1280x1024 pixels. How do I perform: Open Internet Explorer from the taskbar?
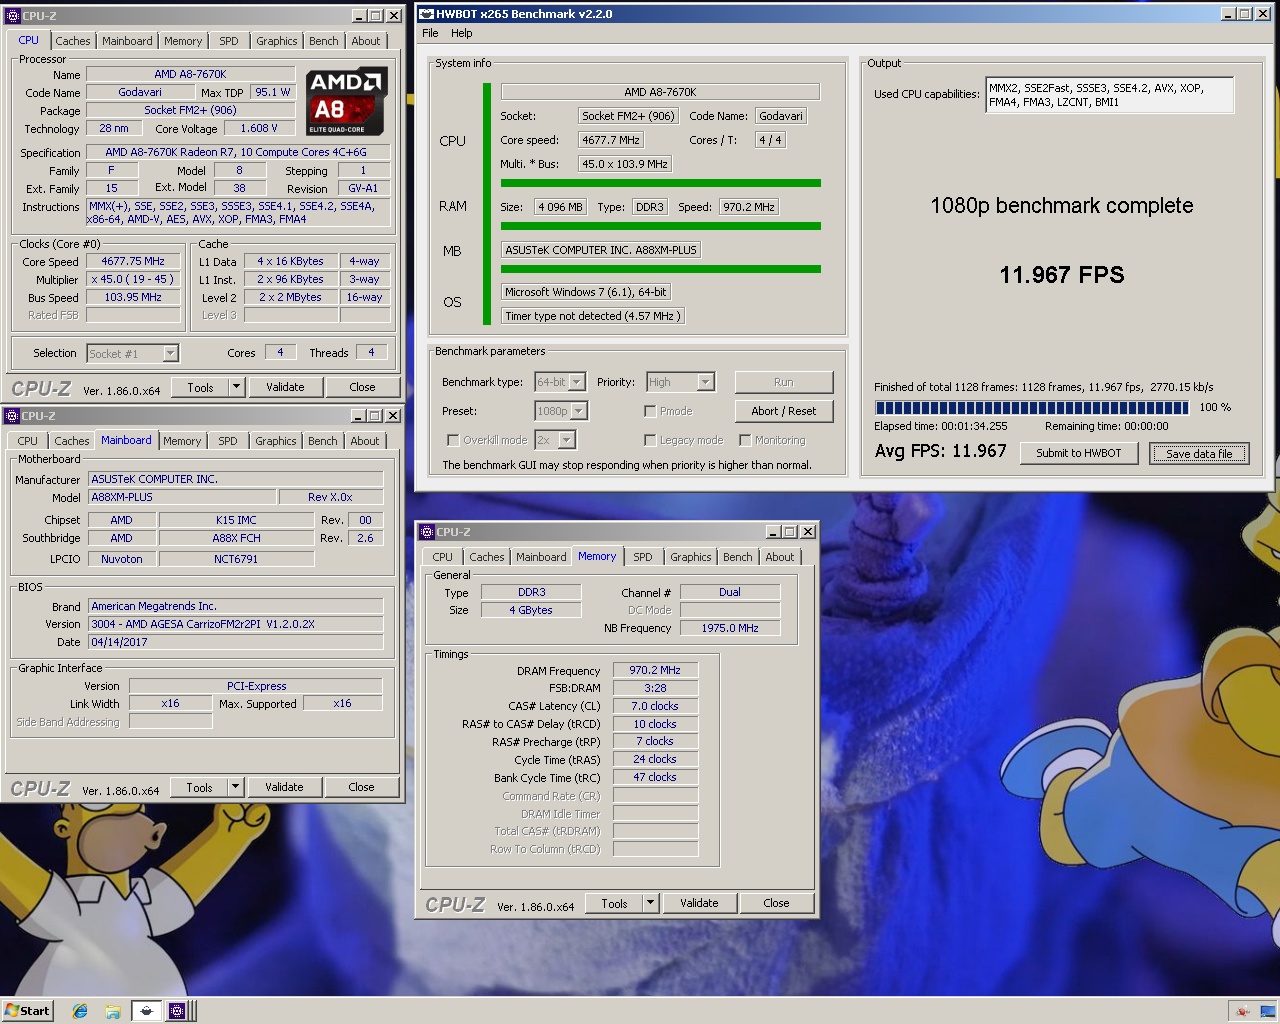coord(80,1011)
